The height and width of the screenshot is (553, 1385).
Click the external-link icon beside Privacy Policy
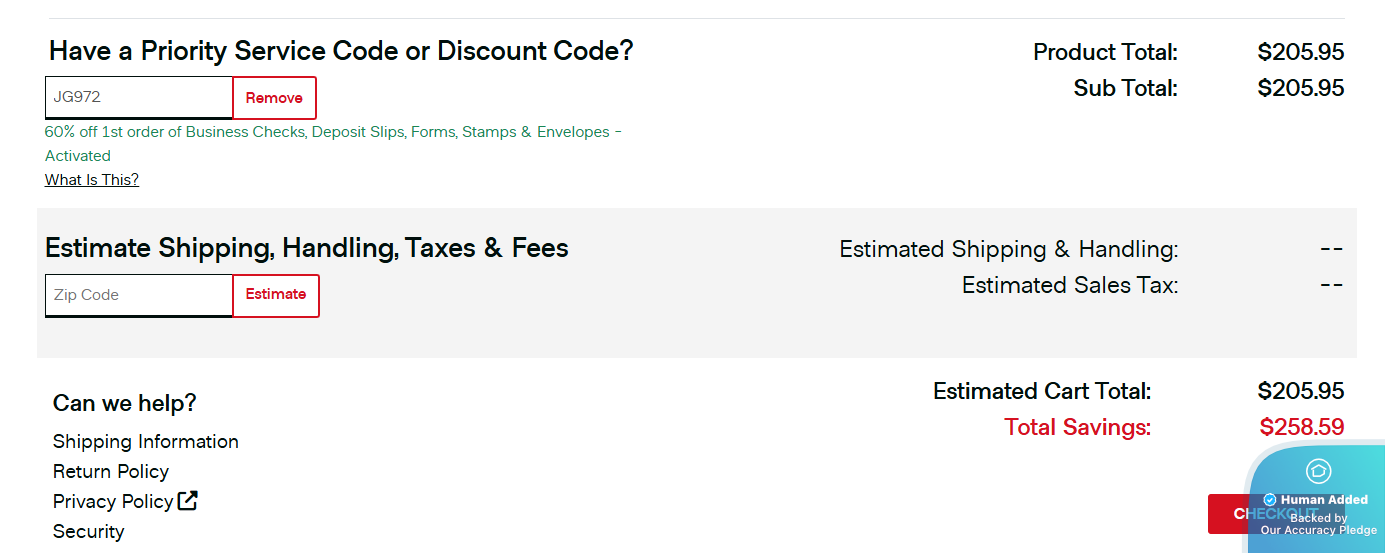187,501
